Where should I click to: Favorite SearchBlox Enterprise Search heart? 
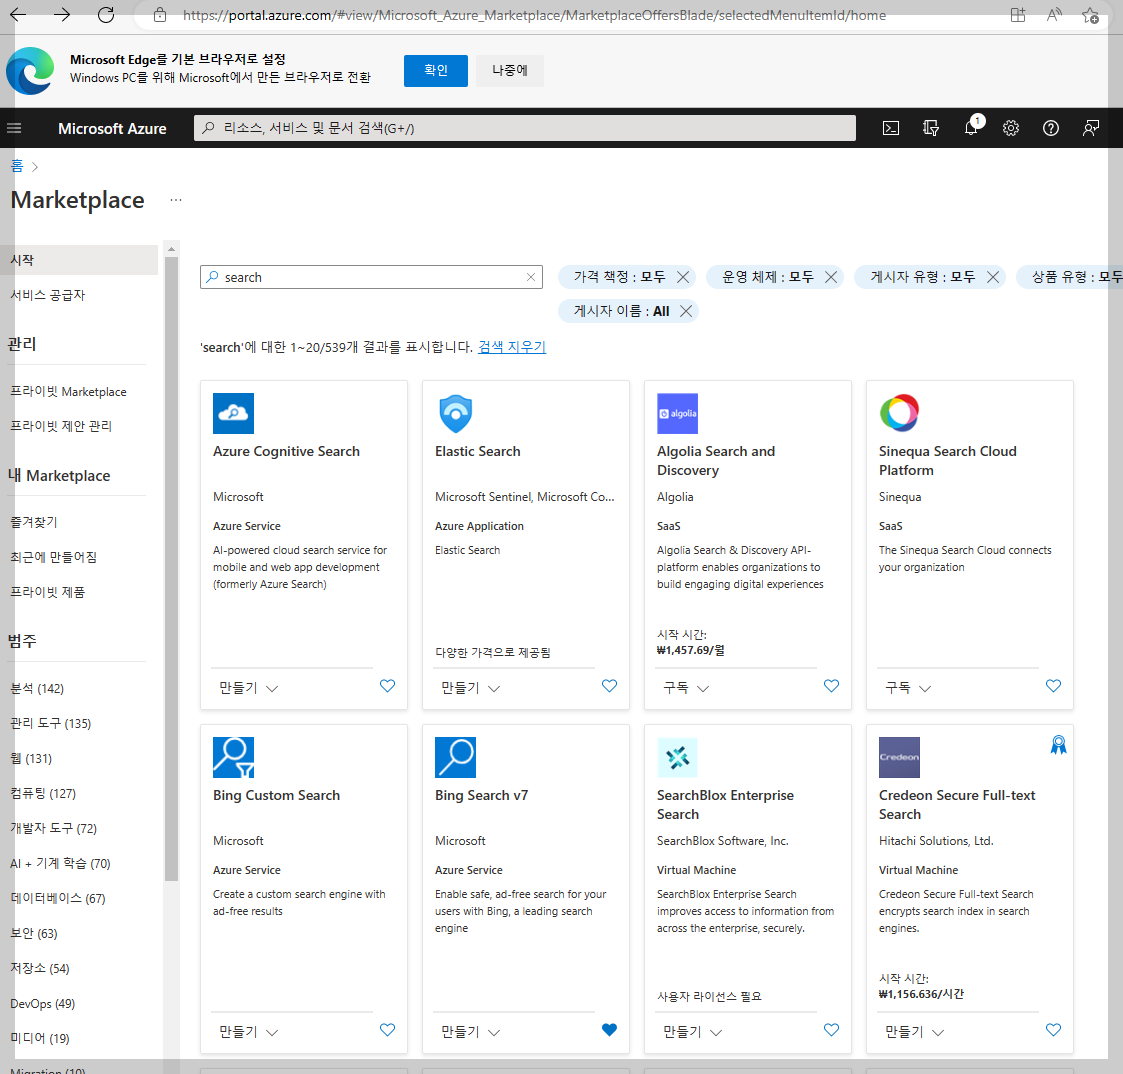[x=832, y=1030]
